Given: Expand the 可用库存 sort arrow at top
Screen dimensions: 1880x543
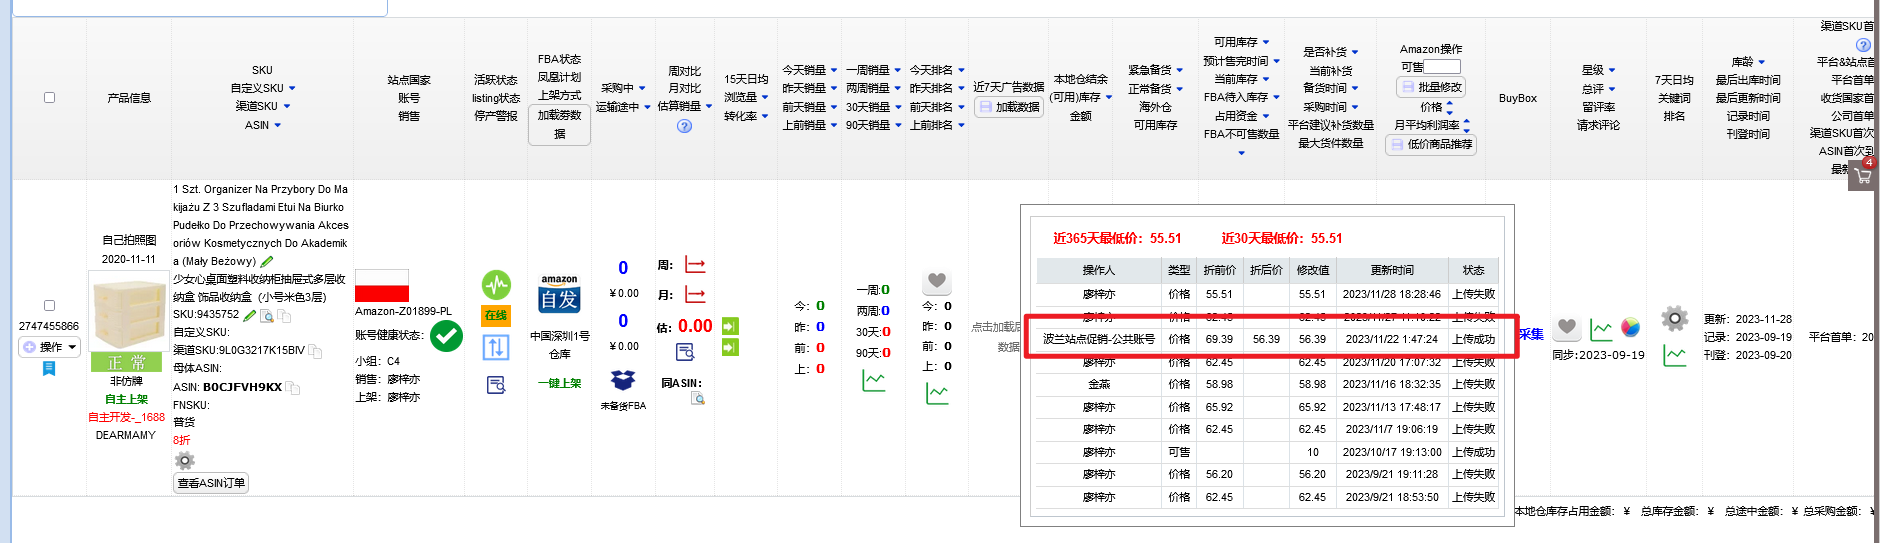Looking at the screenshot, I should [x=1266, y=43].
